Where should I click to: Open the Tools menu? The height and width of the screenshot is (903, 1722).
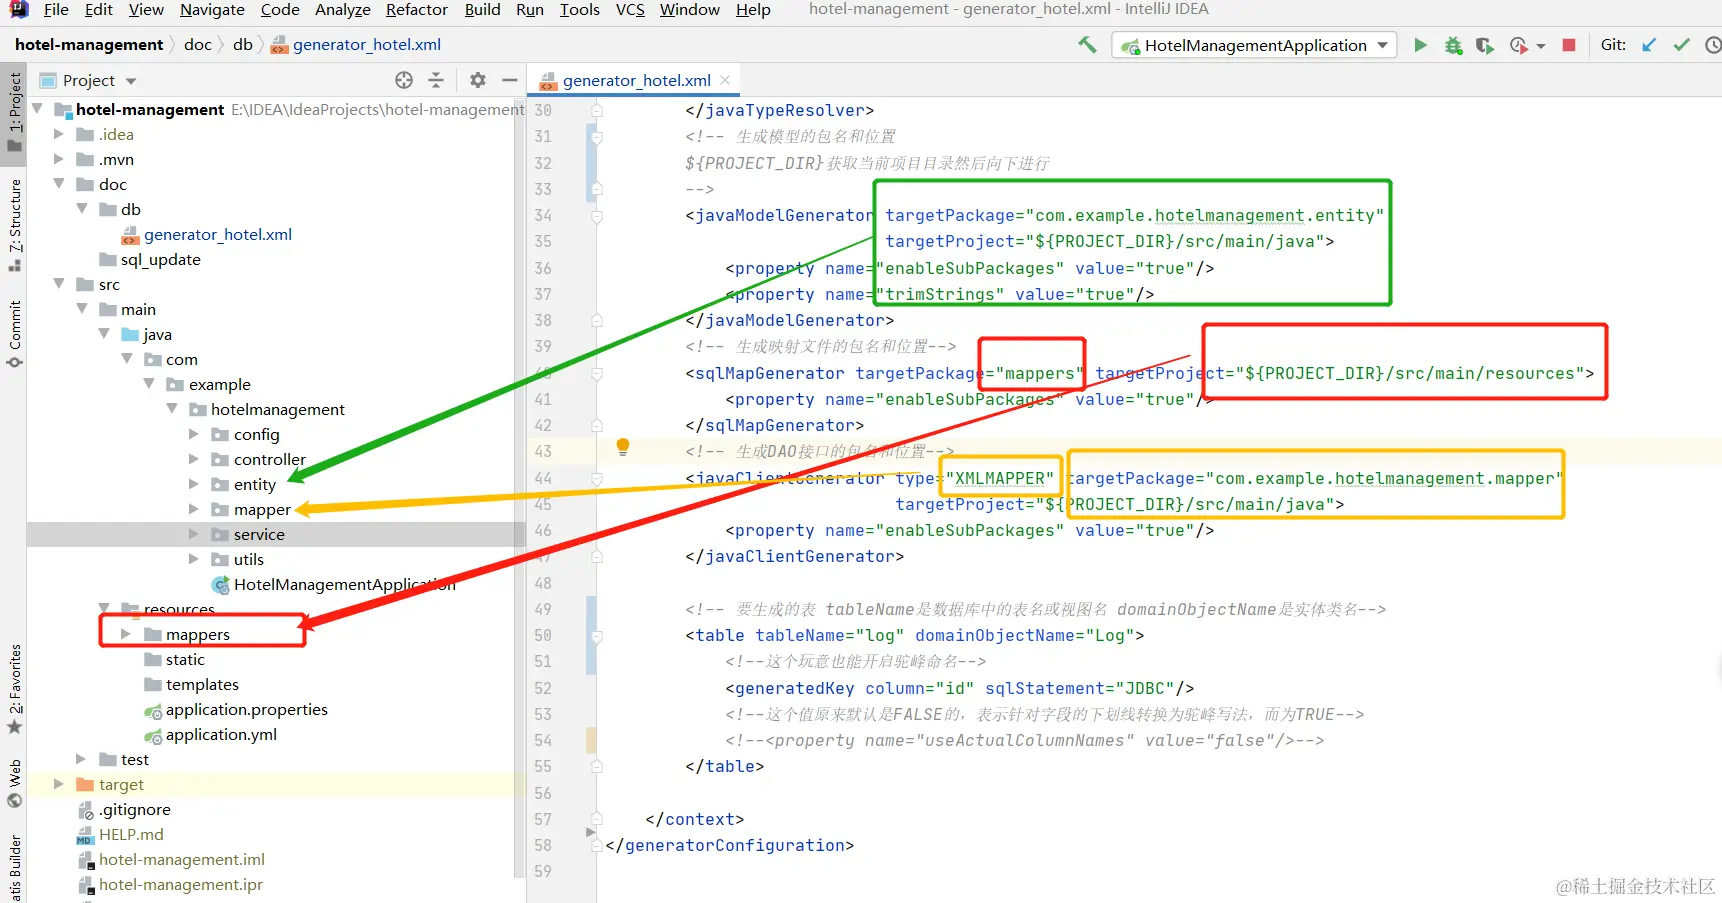[x=580, y=10]
